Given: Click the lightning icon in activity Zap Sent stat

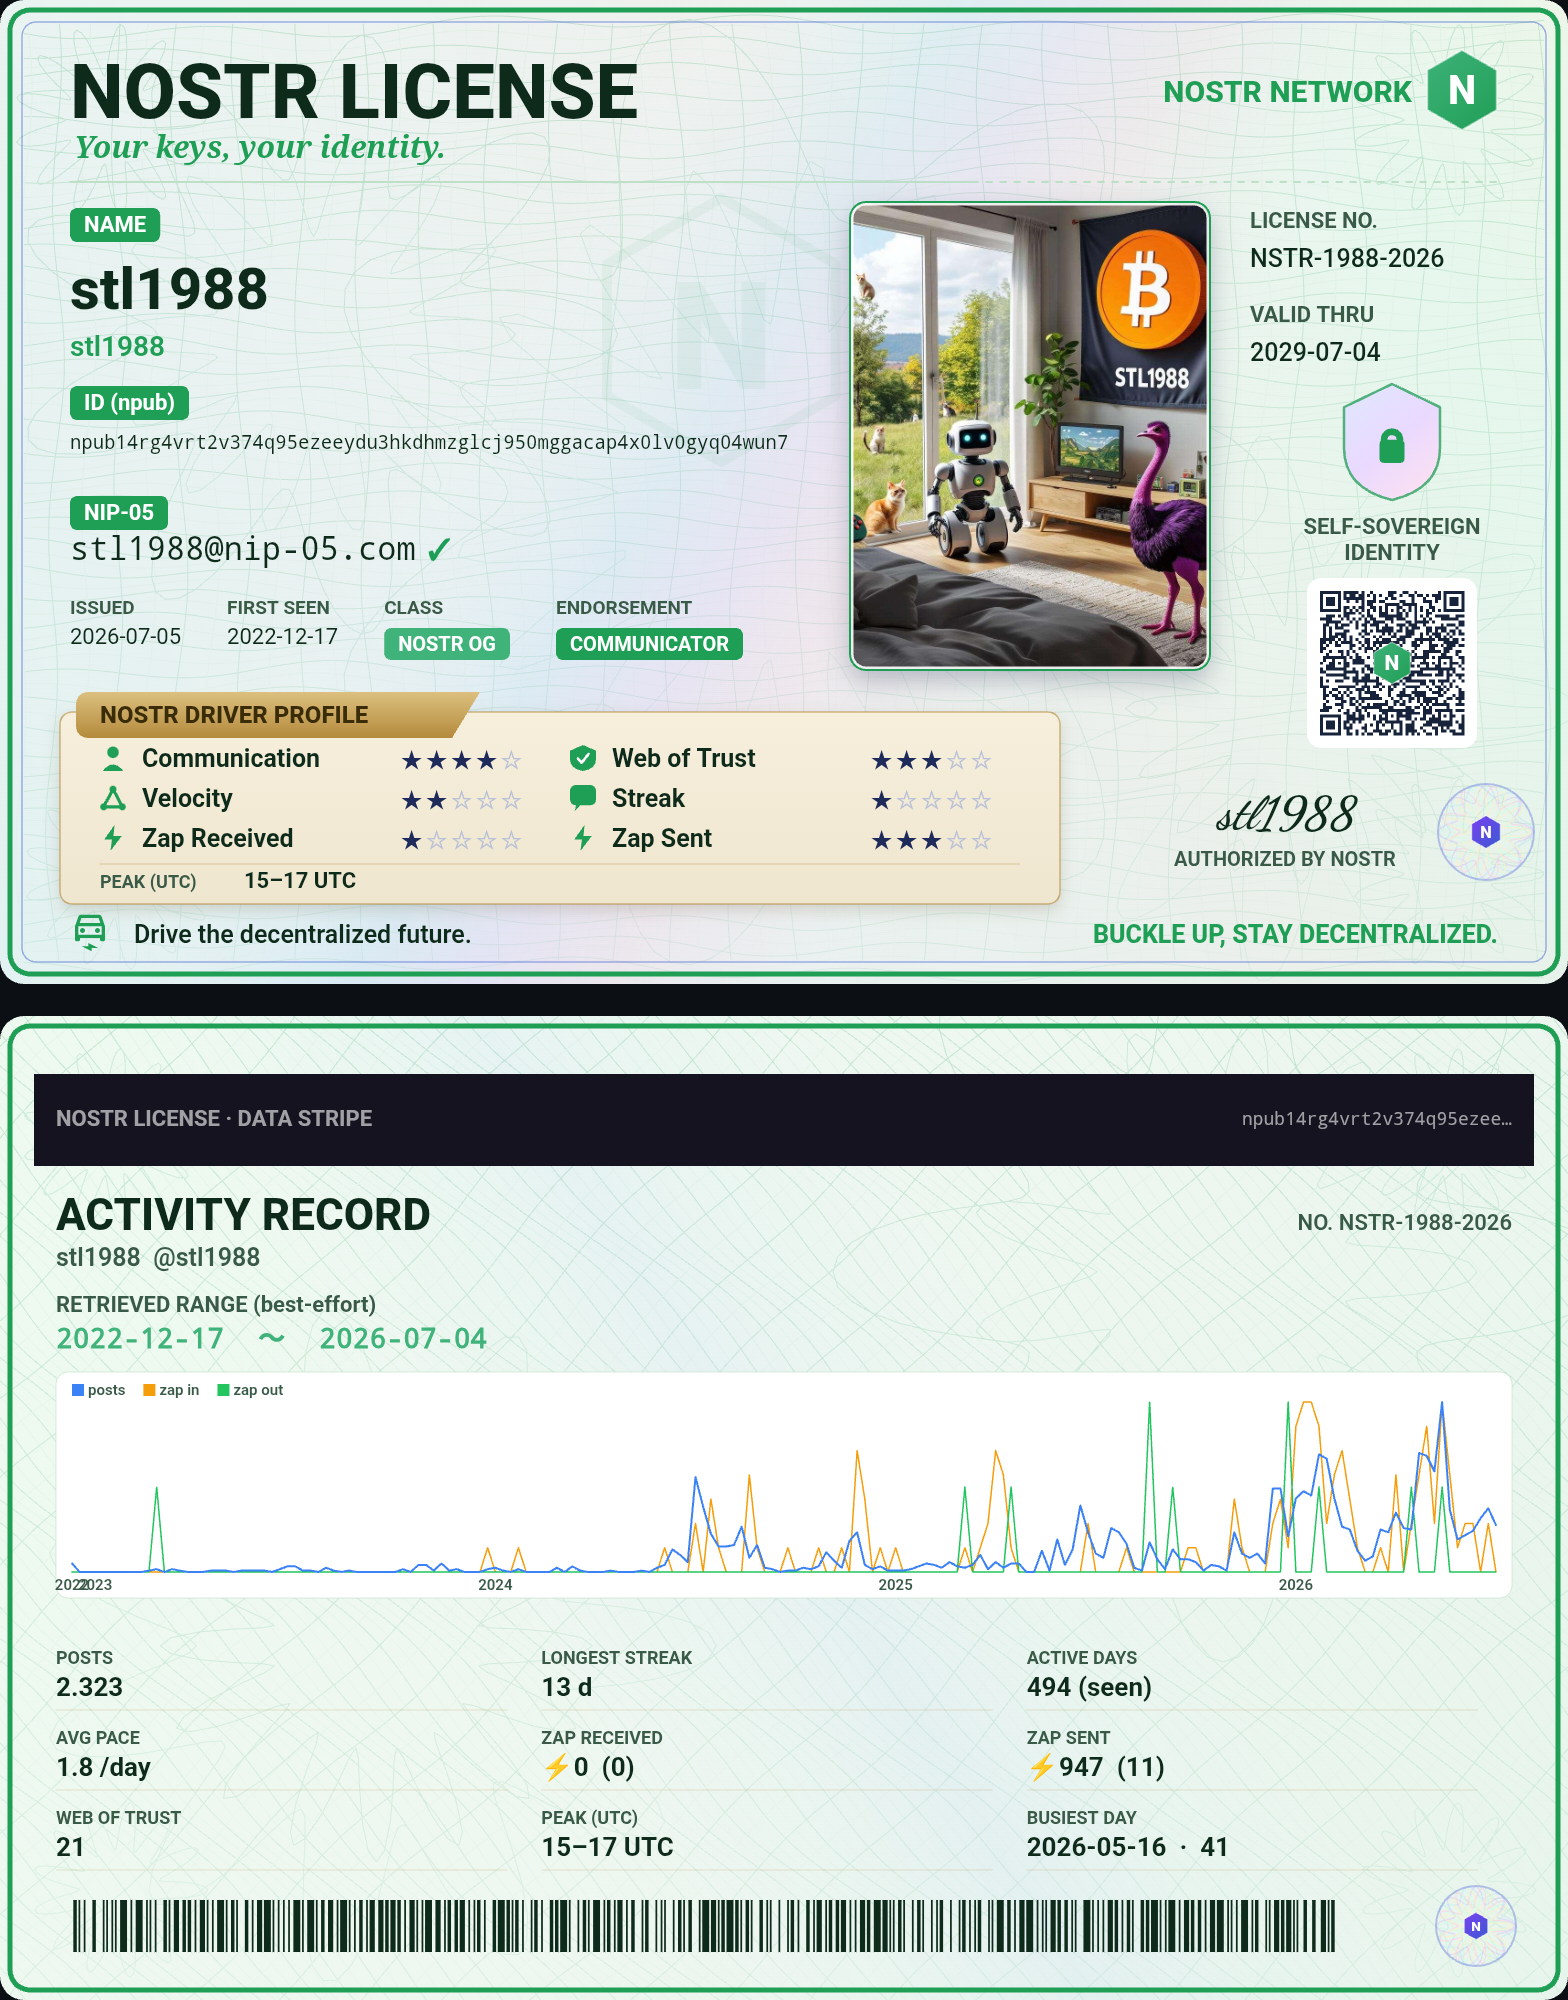Looking at the screenshot, I should (x=1041, y=1767).
